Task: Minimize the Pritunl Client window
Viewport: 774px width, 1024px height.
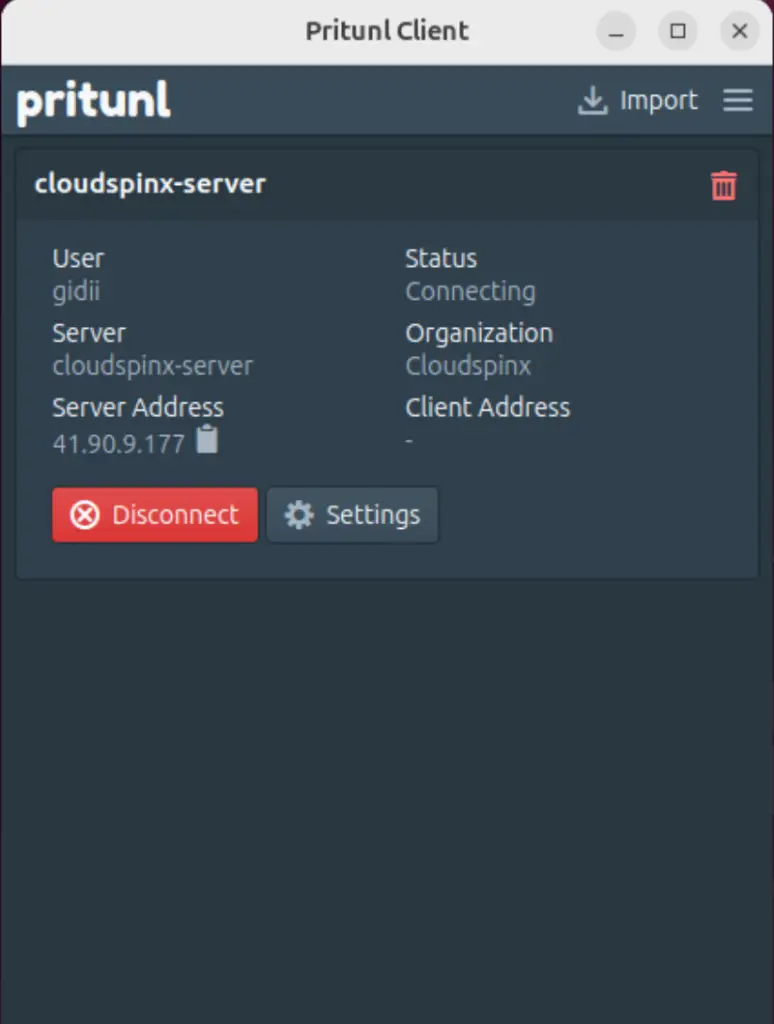Action: point(616,31)
